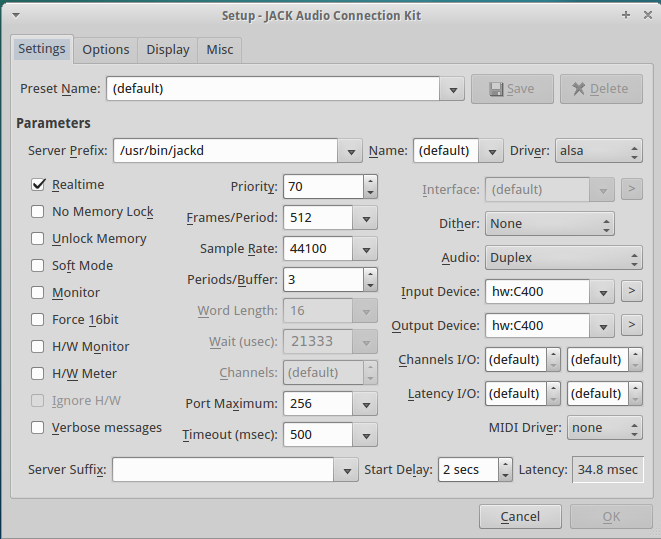Image resolution: width=661 pixels, height=539 pixels.
Task: Click the '>' button beside Output Device
Action: click(631, 325)
